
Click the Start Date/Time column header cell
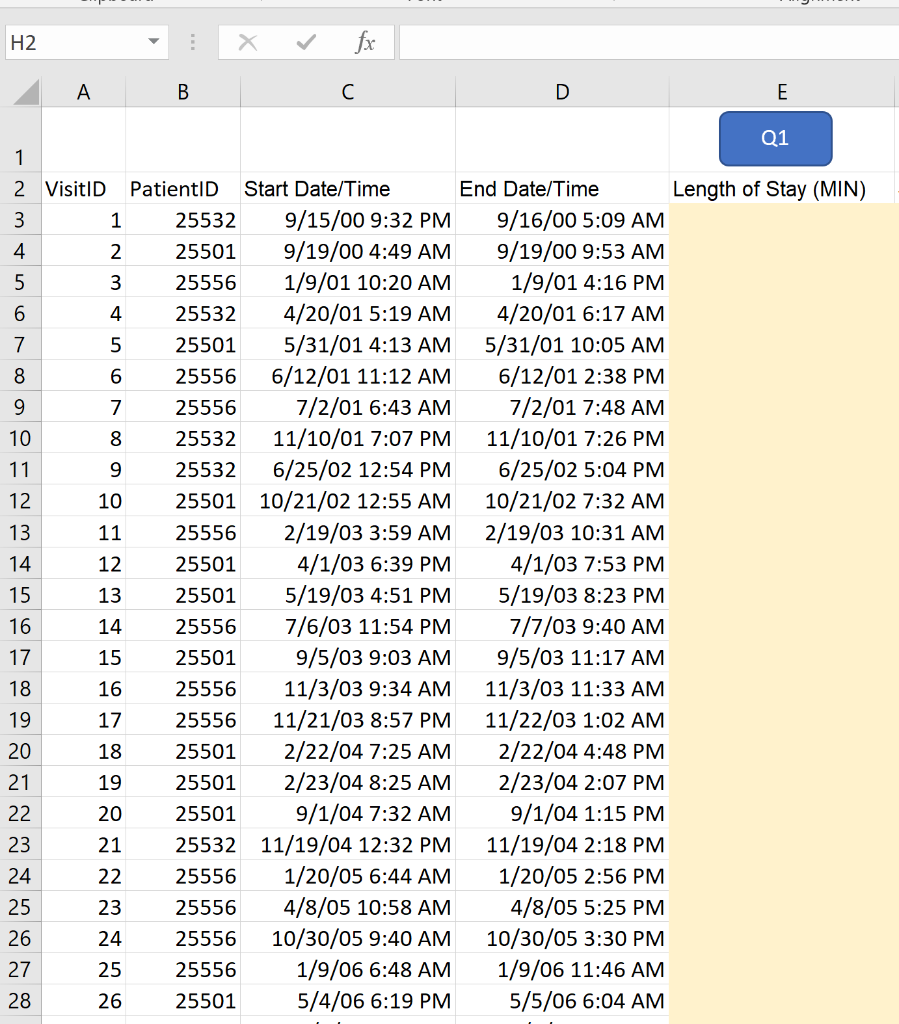point(347,188)
